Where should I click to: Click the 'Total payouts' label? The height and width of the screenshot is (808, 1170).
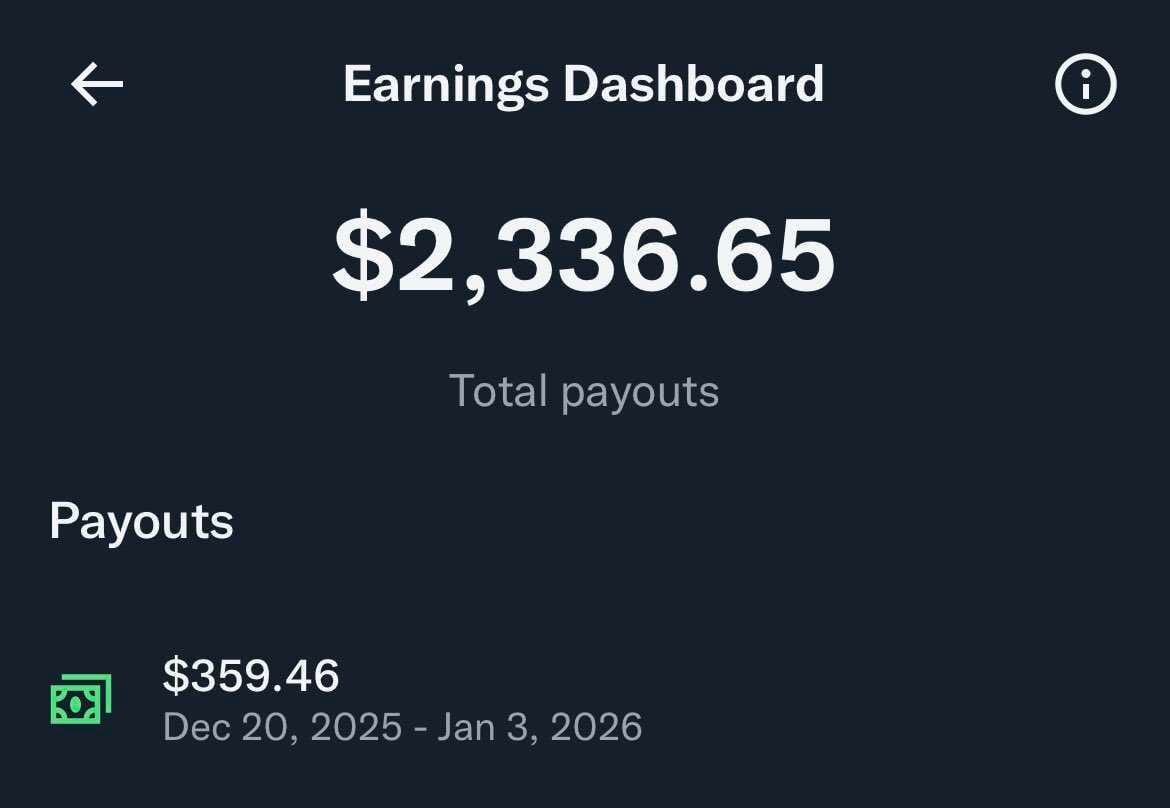(585, 391)
